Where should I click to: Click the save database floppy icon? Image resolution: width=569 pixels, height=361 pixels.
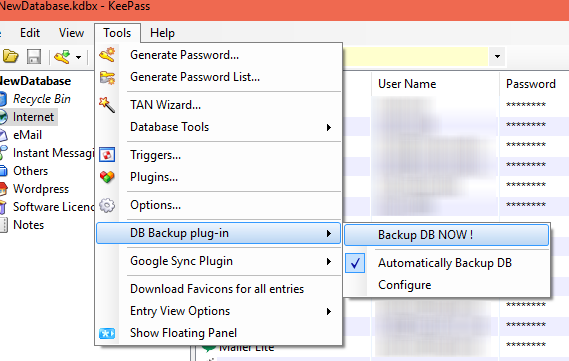click(34, 57)
